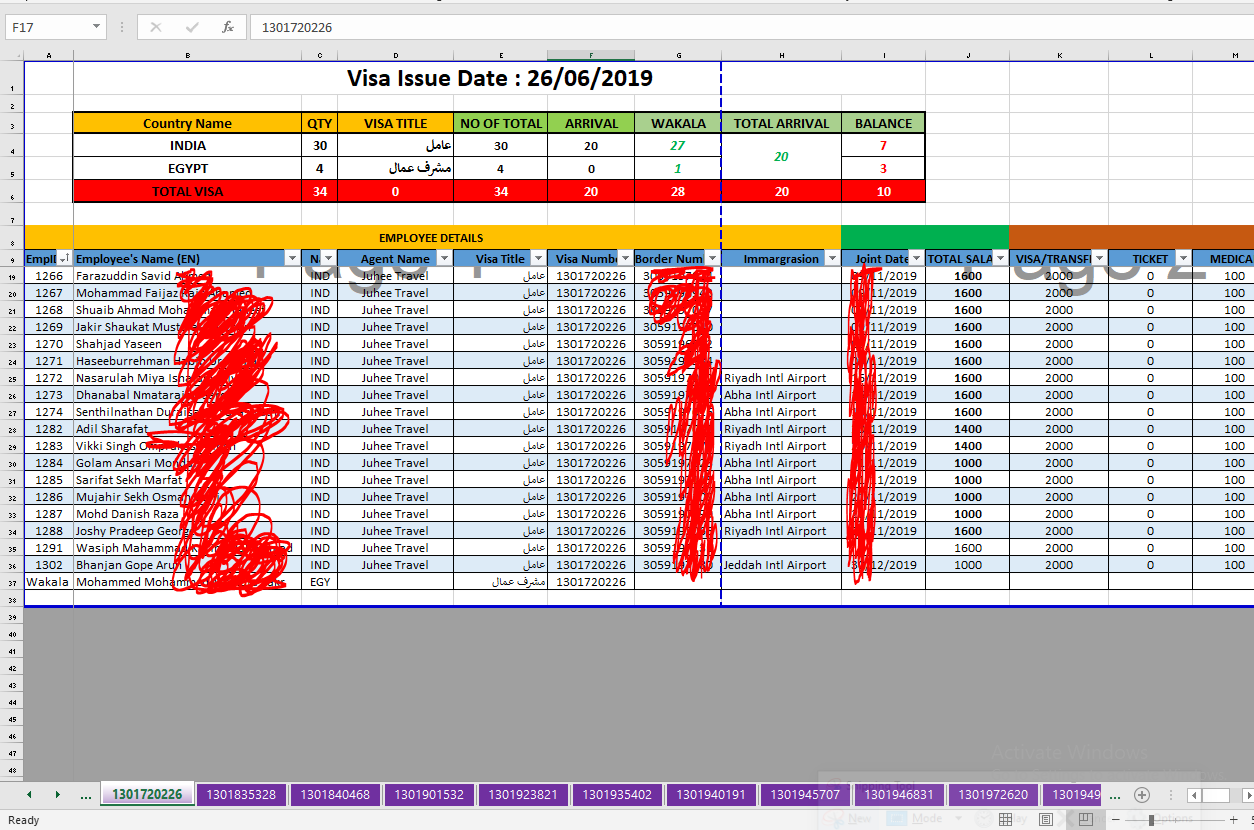Click the INDIA country cell
This screenshot has height=830, width=1254.
(187, 145)
